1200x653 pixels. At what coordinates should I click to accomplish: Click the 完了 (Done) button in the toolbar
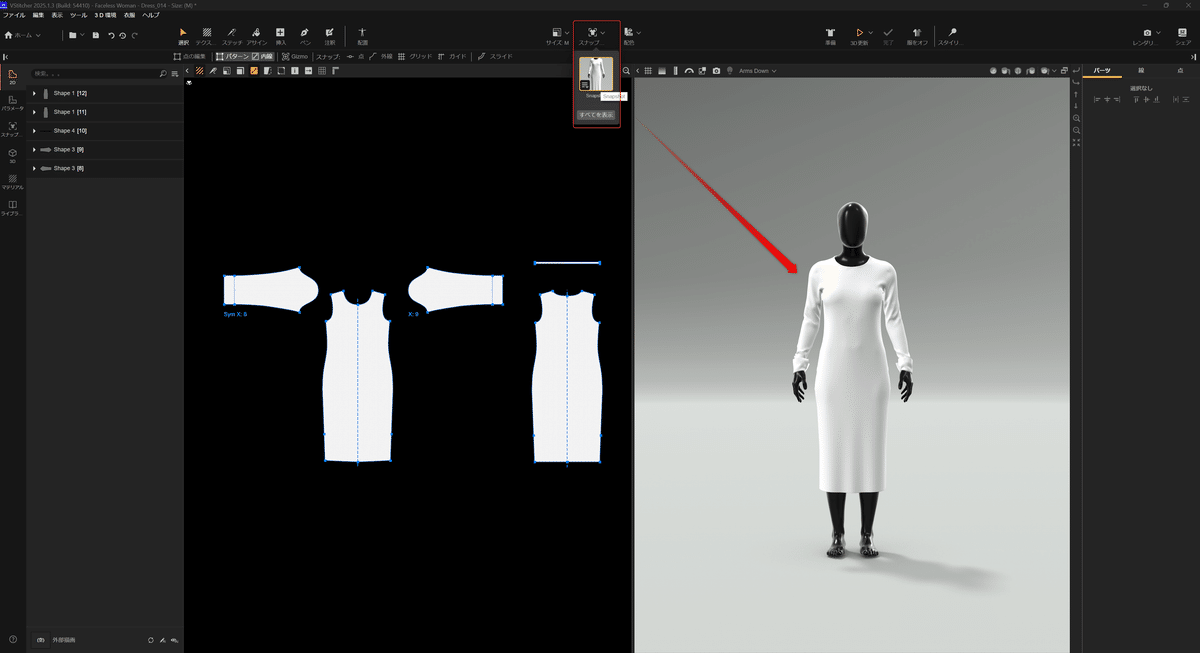(x=886, y=35)
